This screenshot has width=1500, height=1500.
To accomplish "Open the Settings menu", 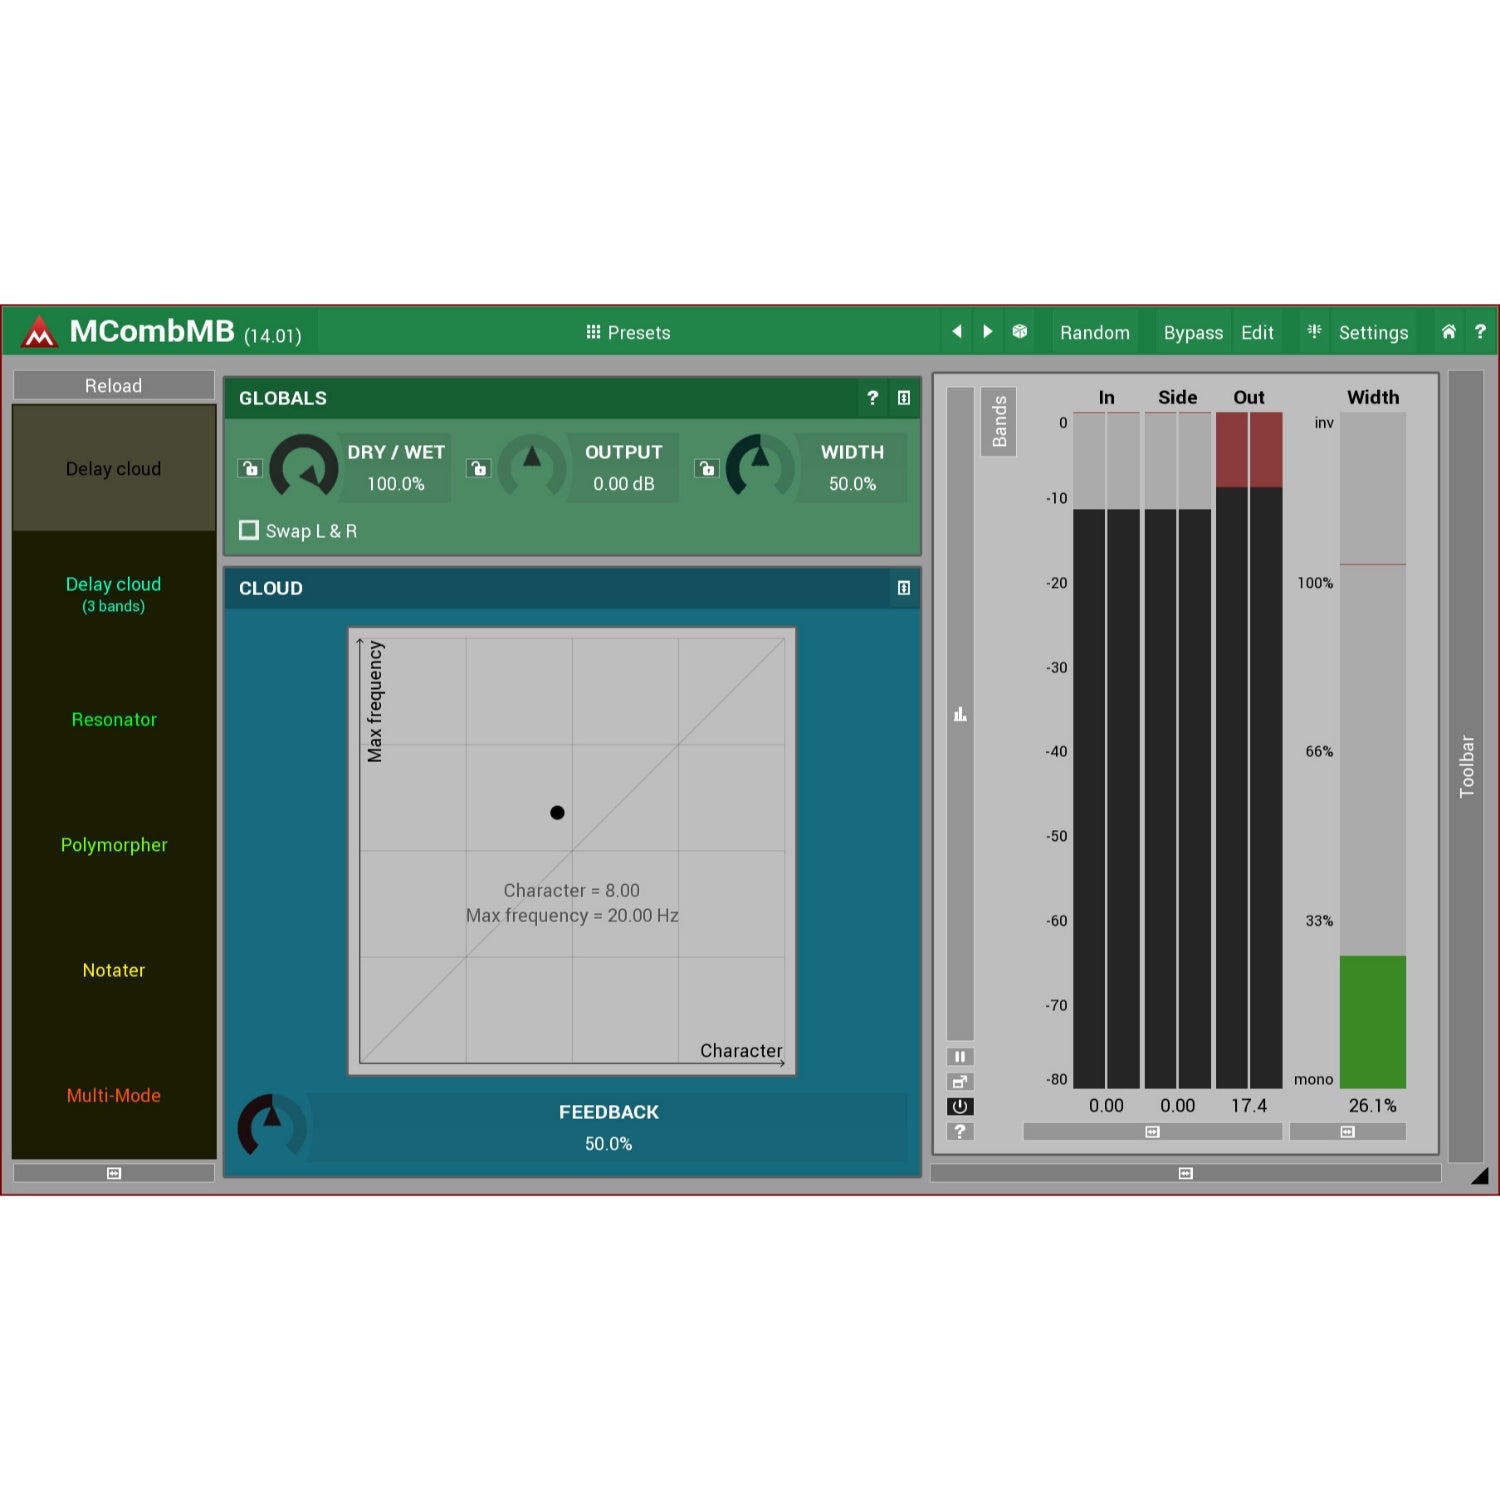I will [x=1373, y=332].
